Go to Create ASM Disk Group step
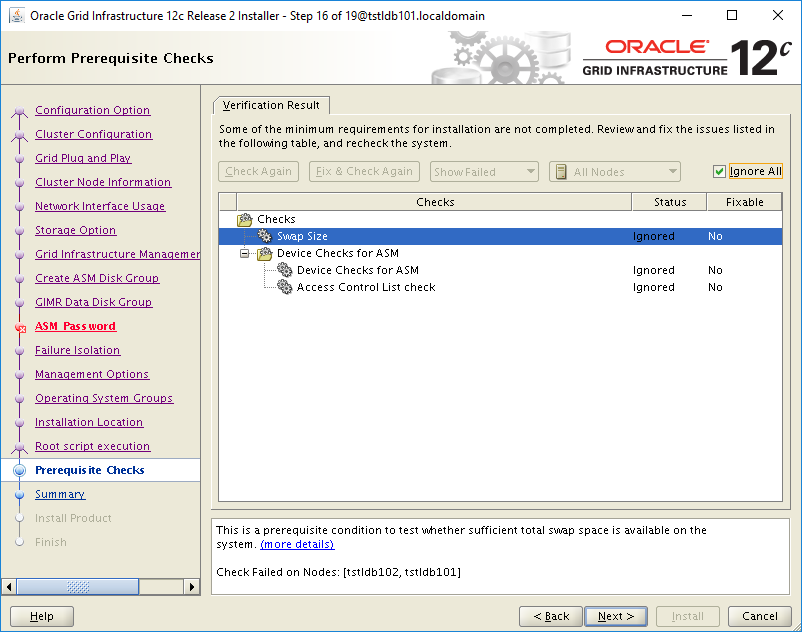The height and width of the screenshot is (632, 802). pyautogui.click(x=97, y=278)
